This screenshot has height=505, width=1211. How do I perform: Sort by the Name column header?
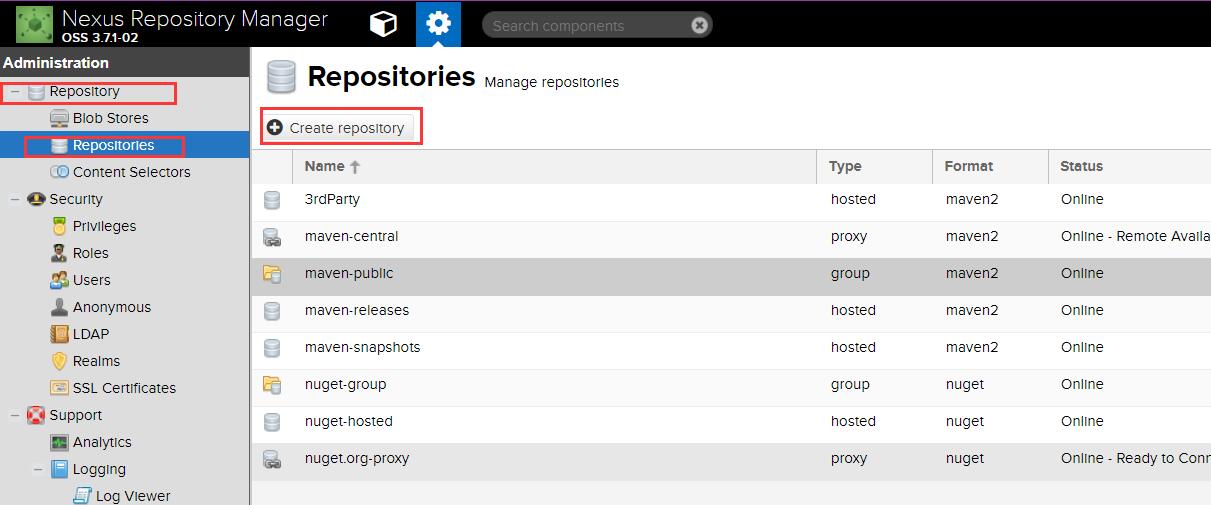coord(325,167)
